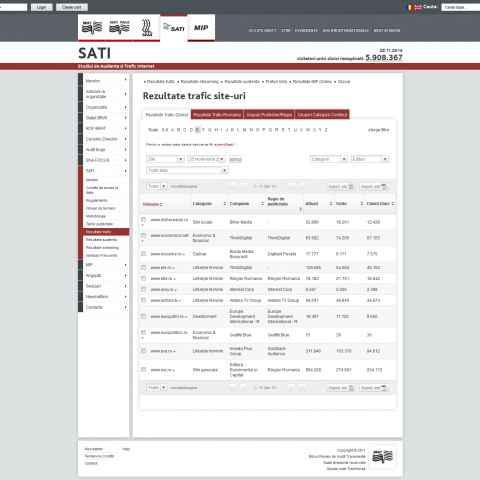This screenshot has height=480, width=480.
Task: Click the BRAT logo in the footer
Action: click(382, 457)
